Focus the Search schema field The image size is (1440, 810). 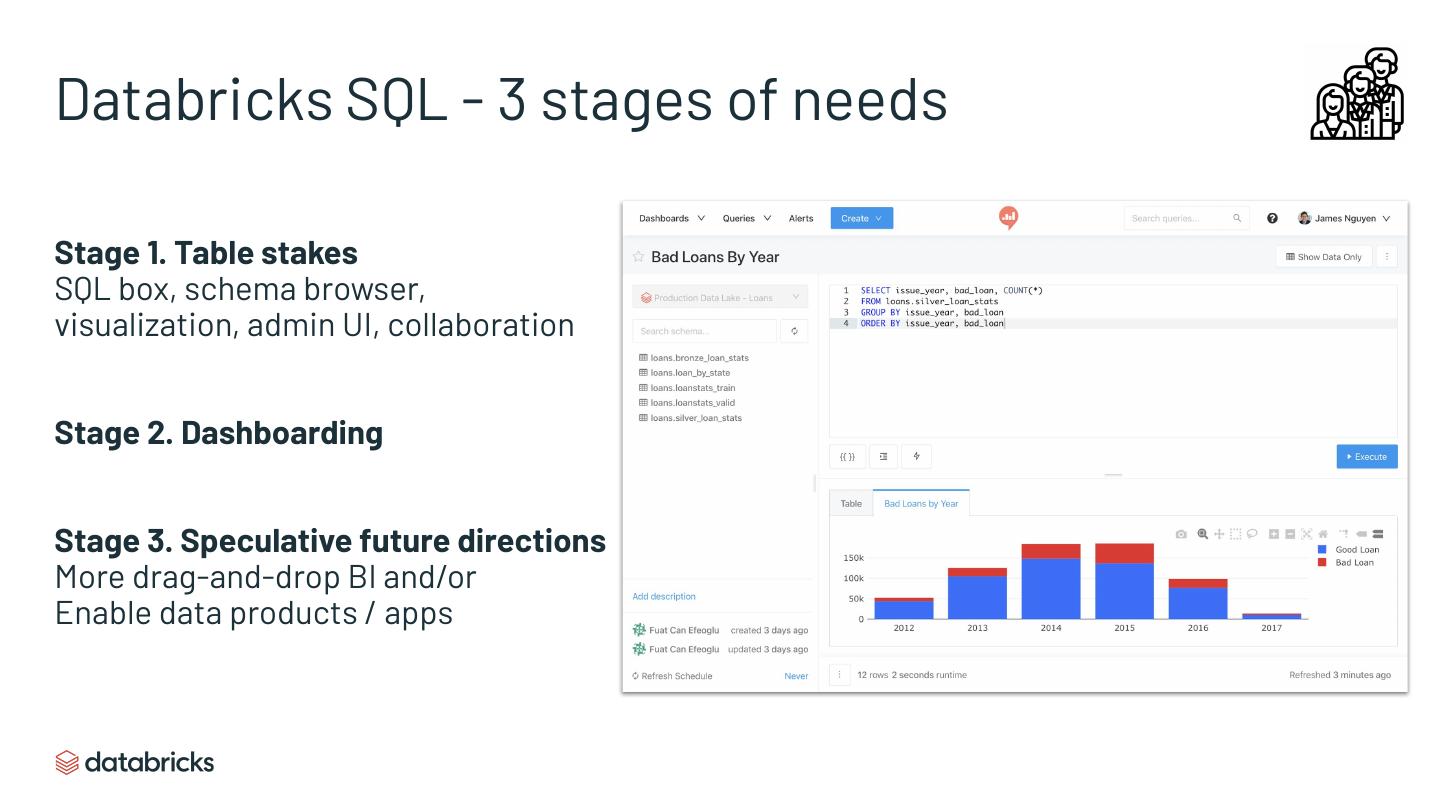coord(705,331)
